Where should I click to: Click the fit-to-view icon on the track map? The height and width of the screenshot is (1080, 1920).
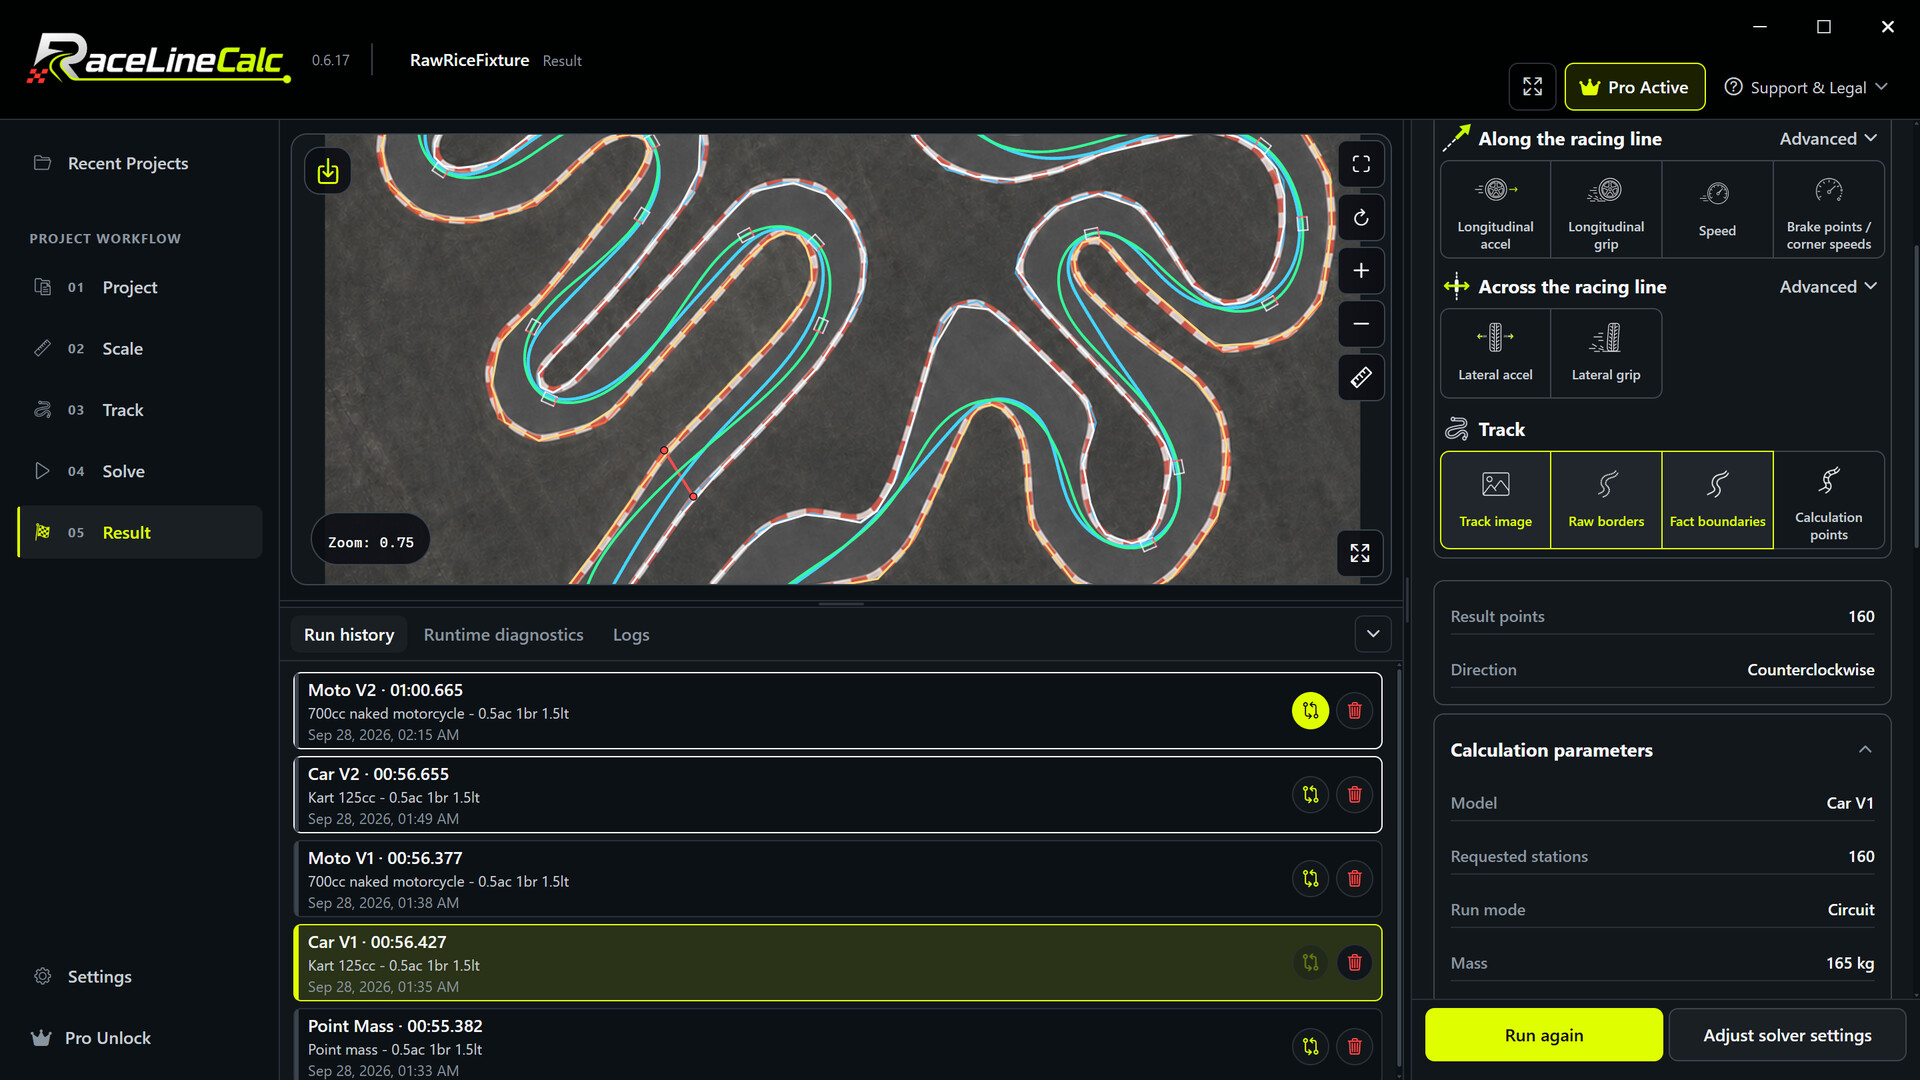coord(1361,164)
